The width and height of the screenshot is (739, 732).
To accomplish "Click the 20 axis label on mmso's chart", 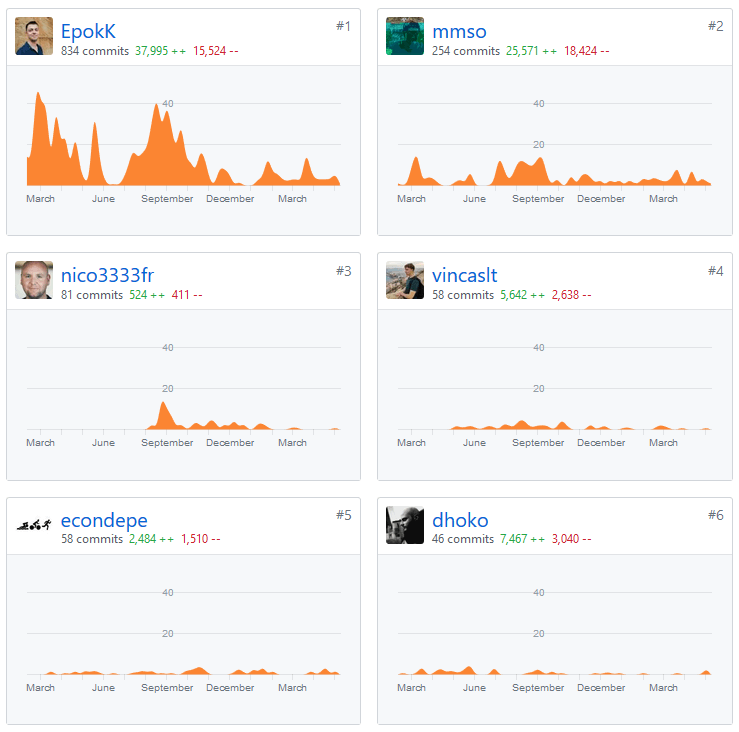I will pos(539,145).
